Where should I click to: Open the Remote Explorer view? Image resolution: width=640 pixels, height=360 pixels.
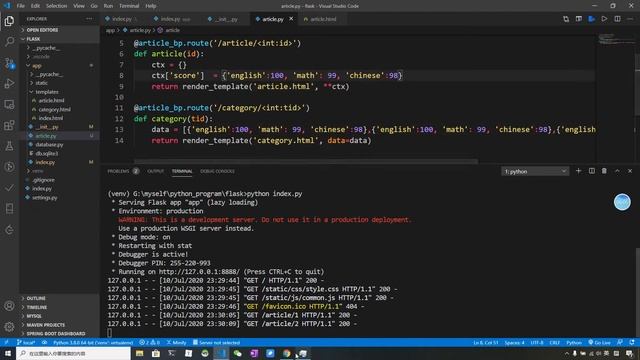[9, 104]
